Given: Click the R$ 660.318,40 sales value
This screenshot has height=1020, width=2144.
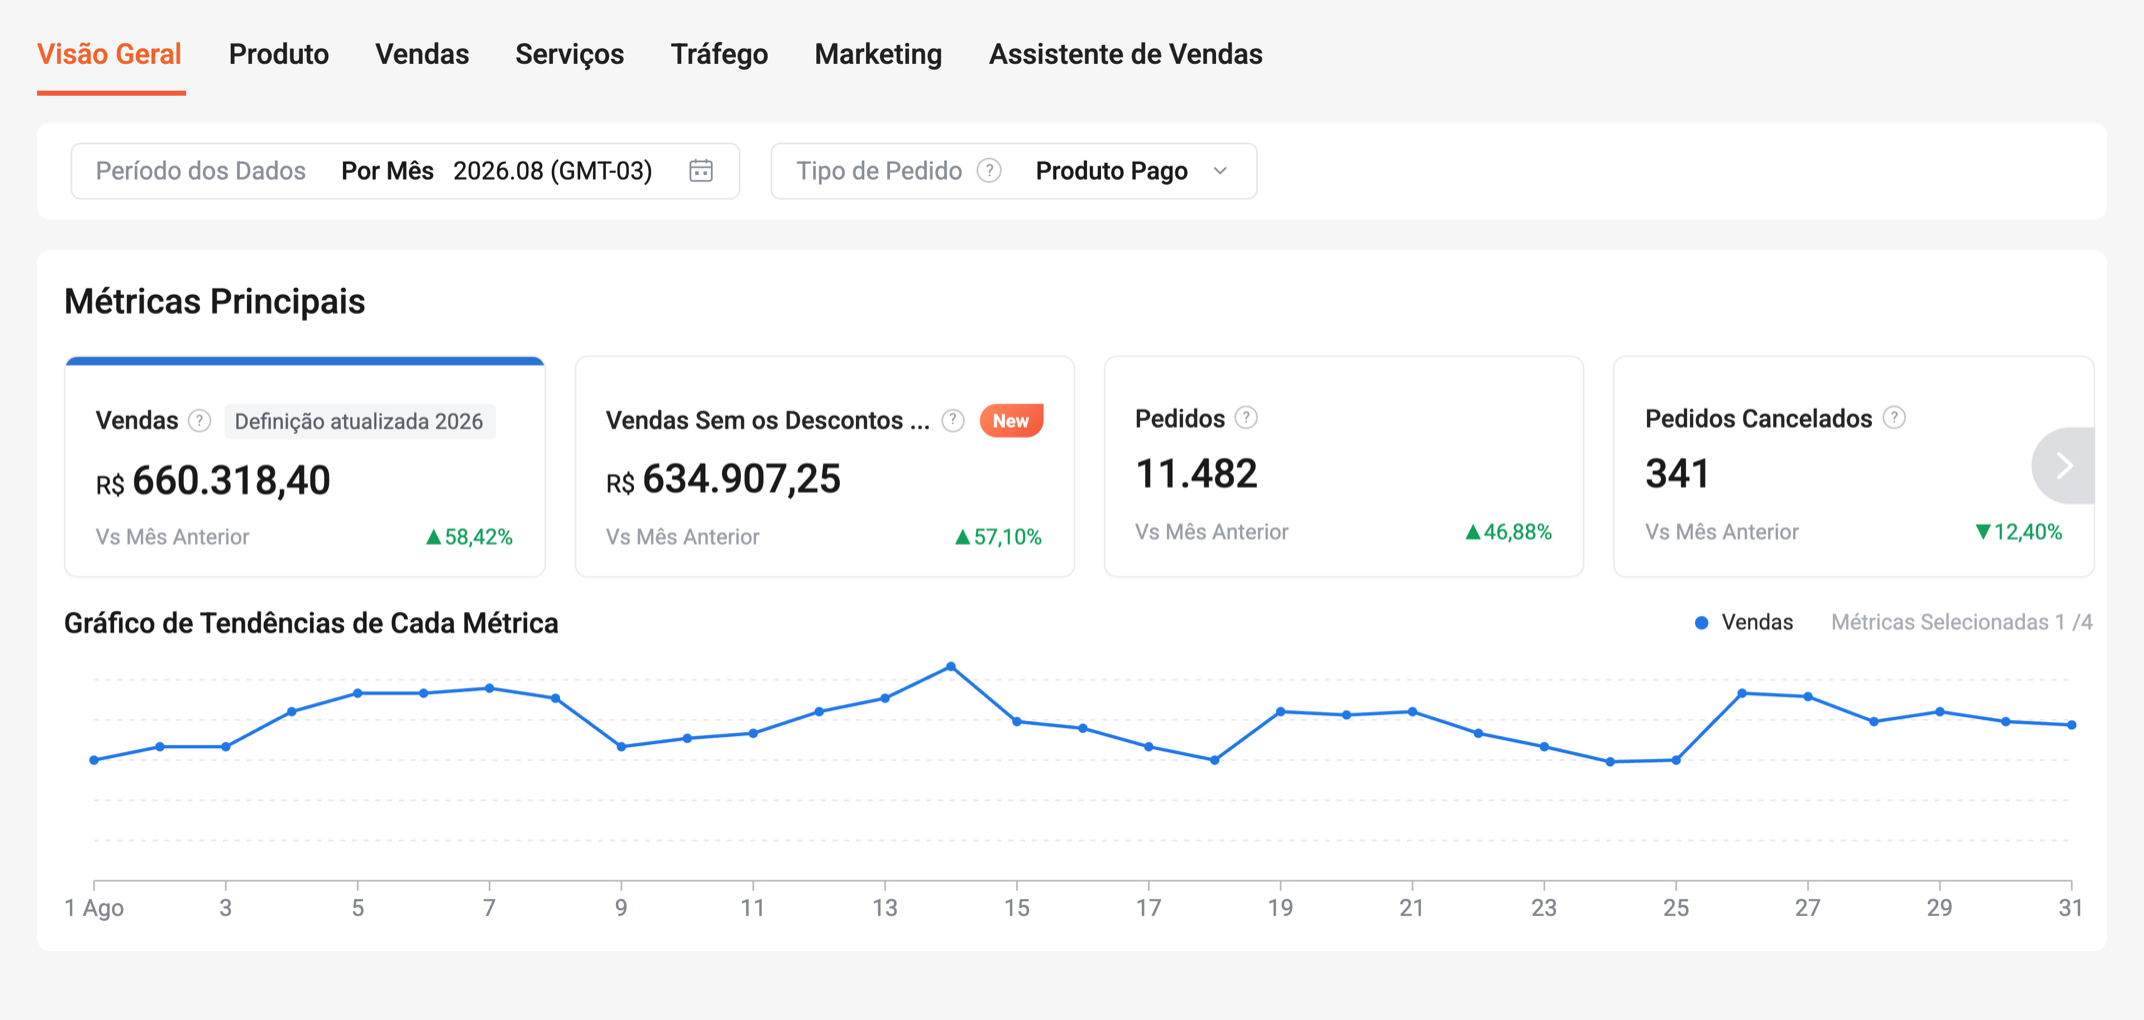Looking at the screenshot, I should pos(213,481).
